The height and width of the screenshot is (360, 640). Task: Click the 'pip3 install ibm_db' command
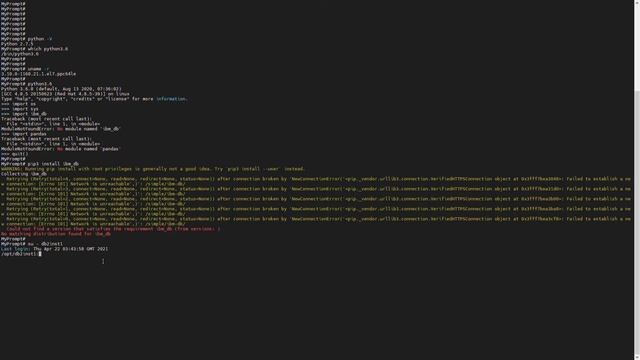click(x=40, y=164)
